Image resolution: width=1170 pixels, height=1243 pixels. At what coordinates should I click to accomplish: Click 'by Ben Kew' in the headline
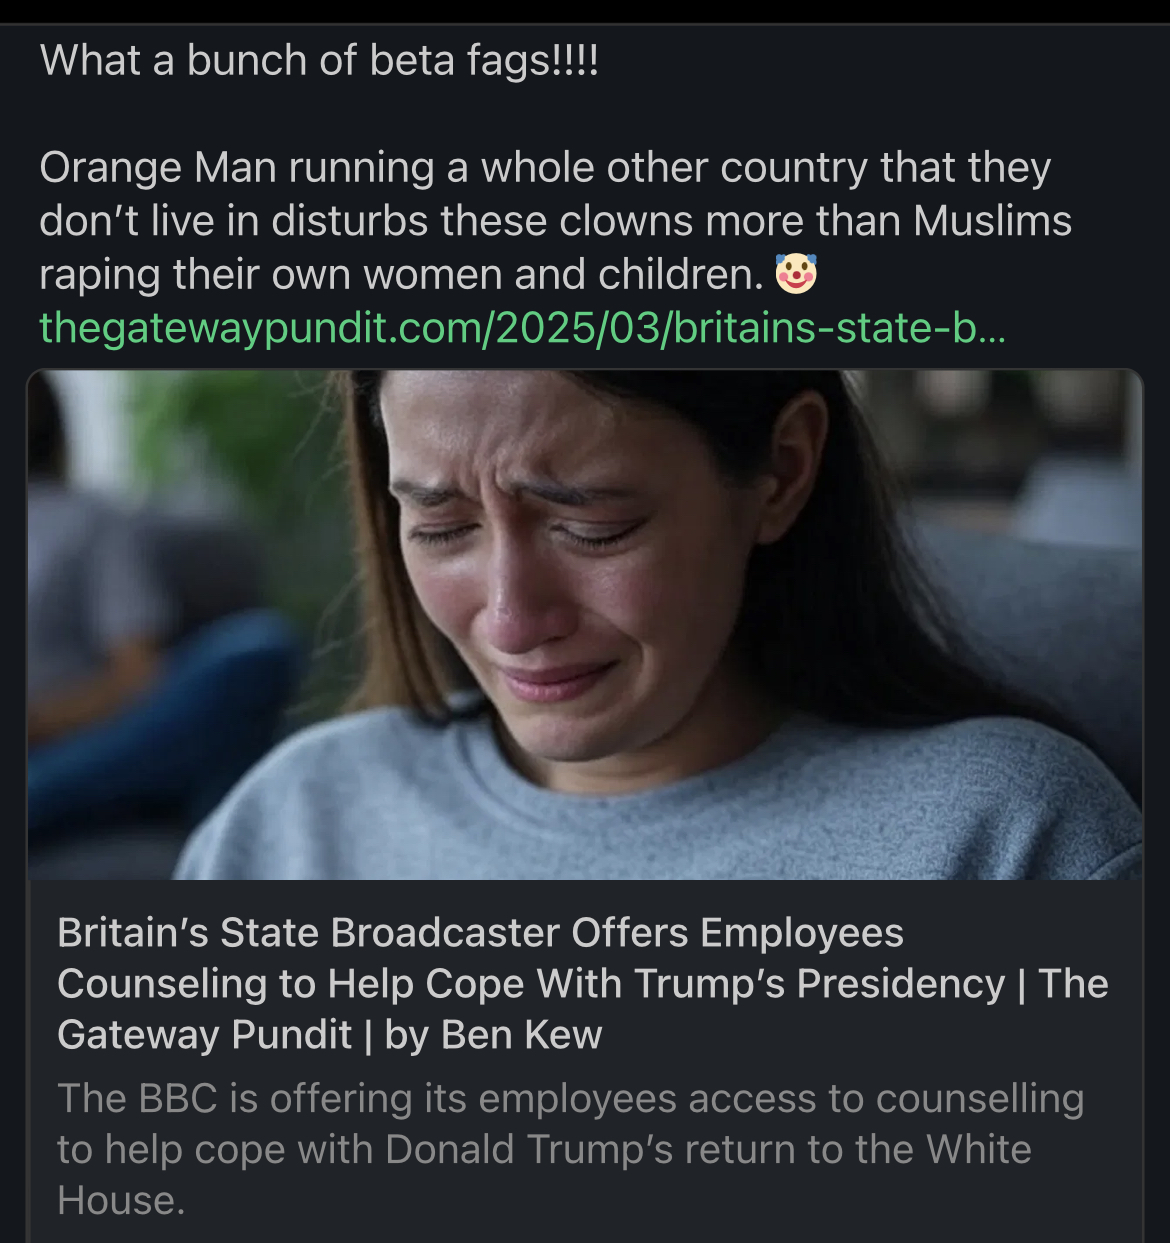[x=497, y=1036]
